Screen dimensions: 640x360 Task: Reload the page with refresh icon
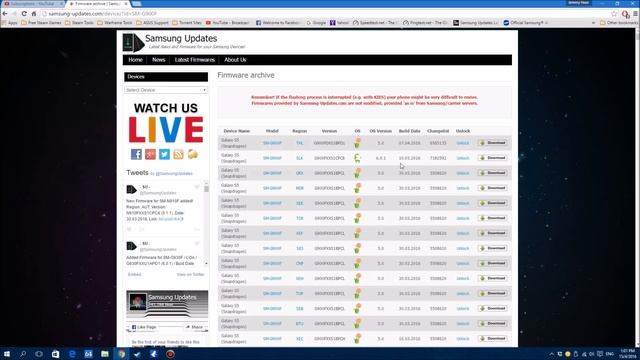point(24,13)
